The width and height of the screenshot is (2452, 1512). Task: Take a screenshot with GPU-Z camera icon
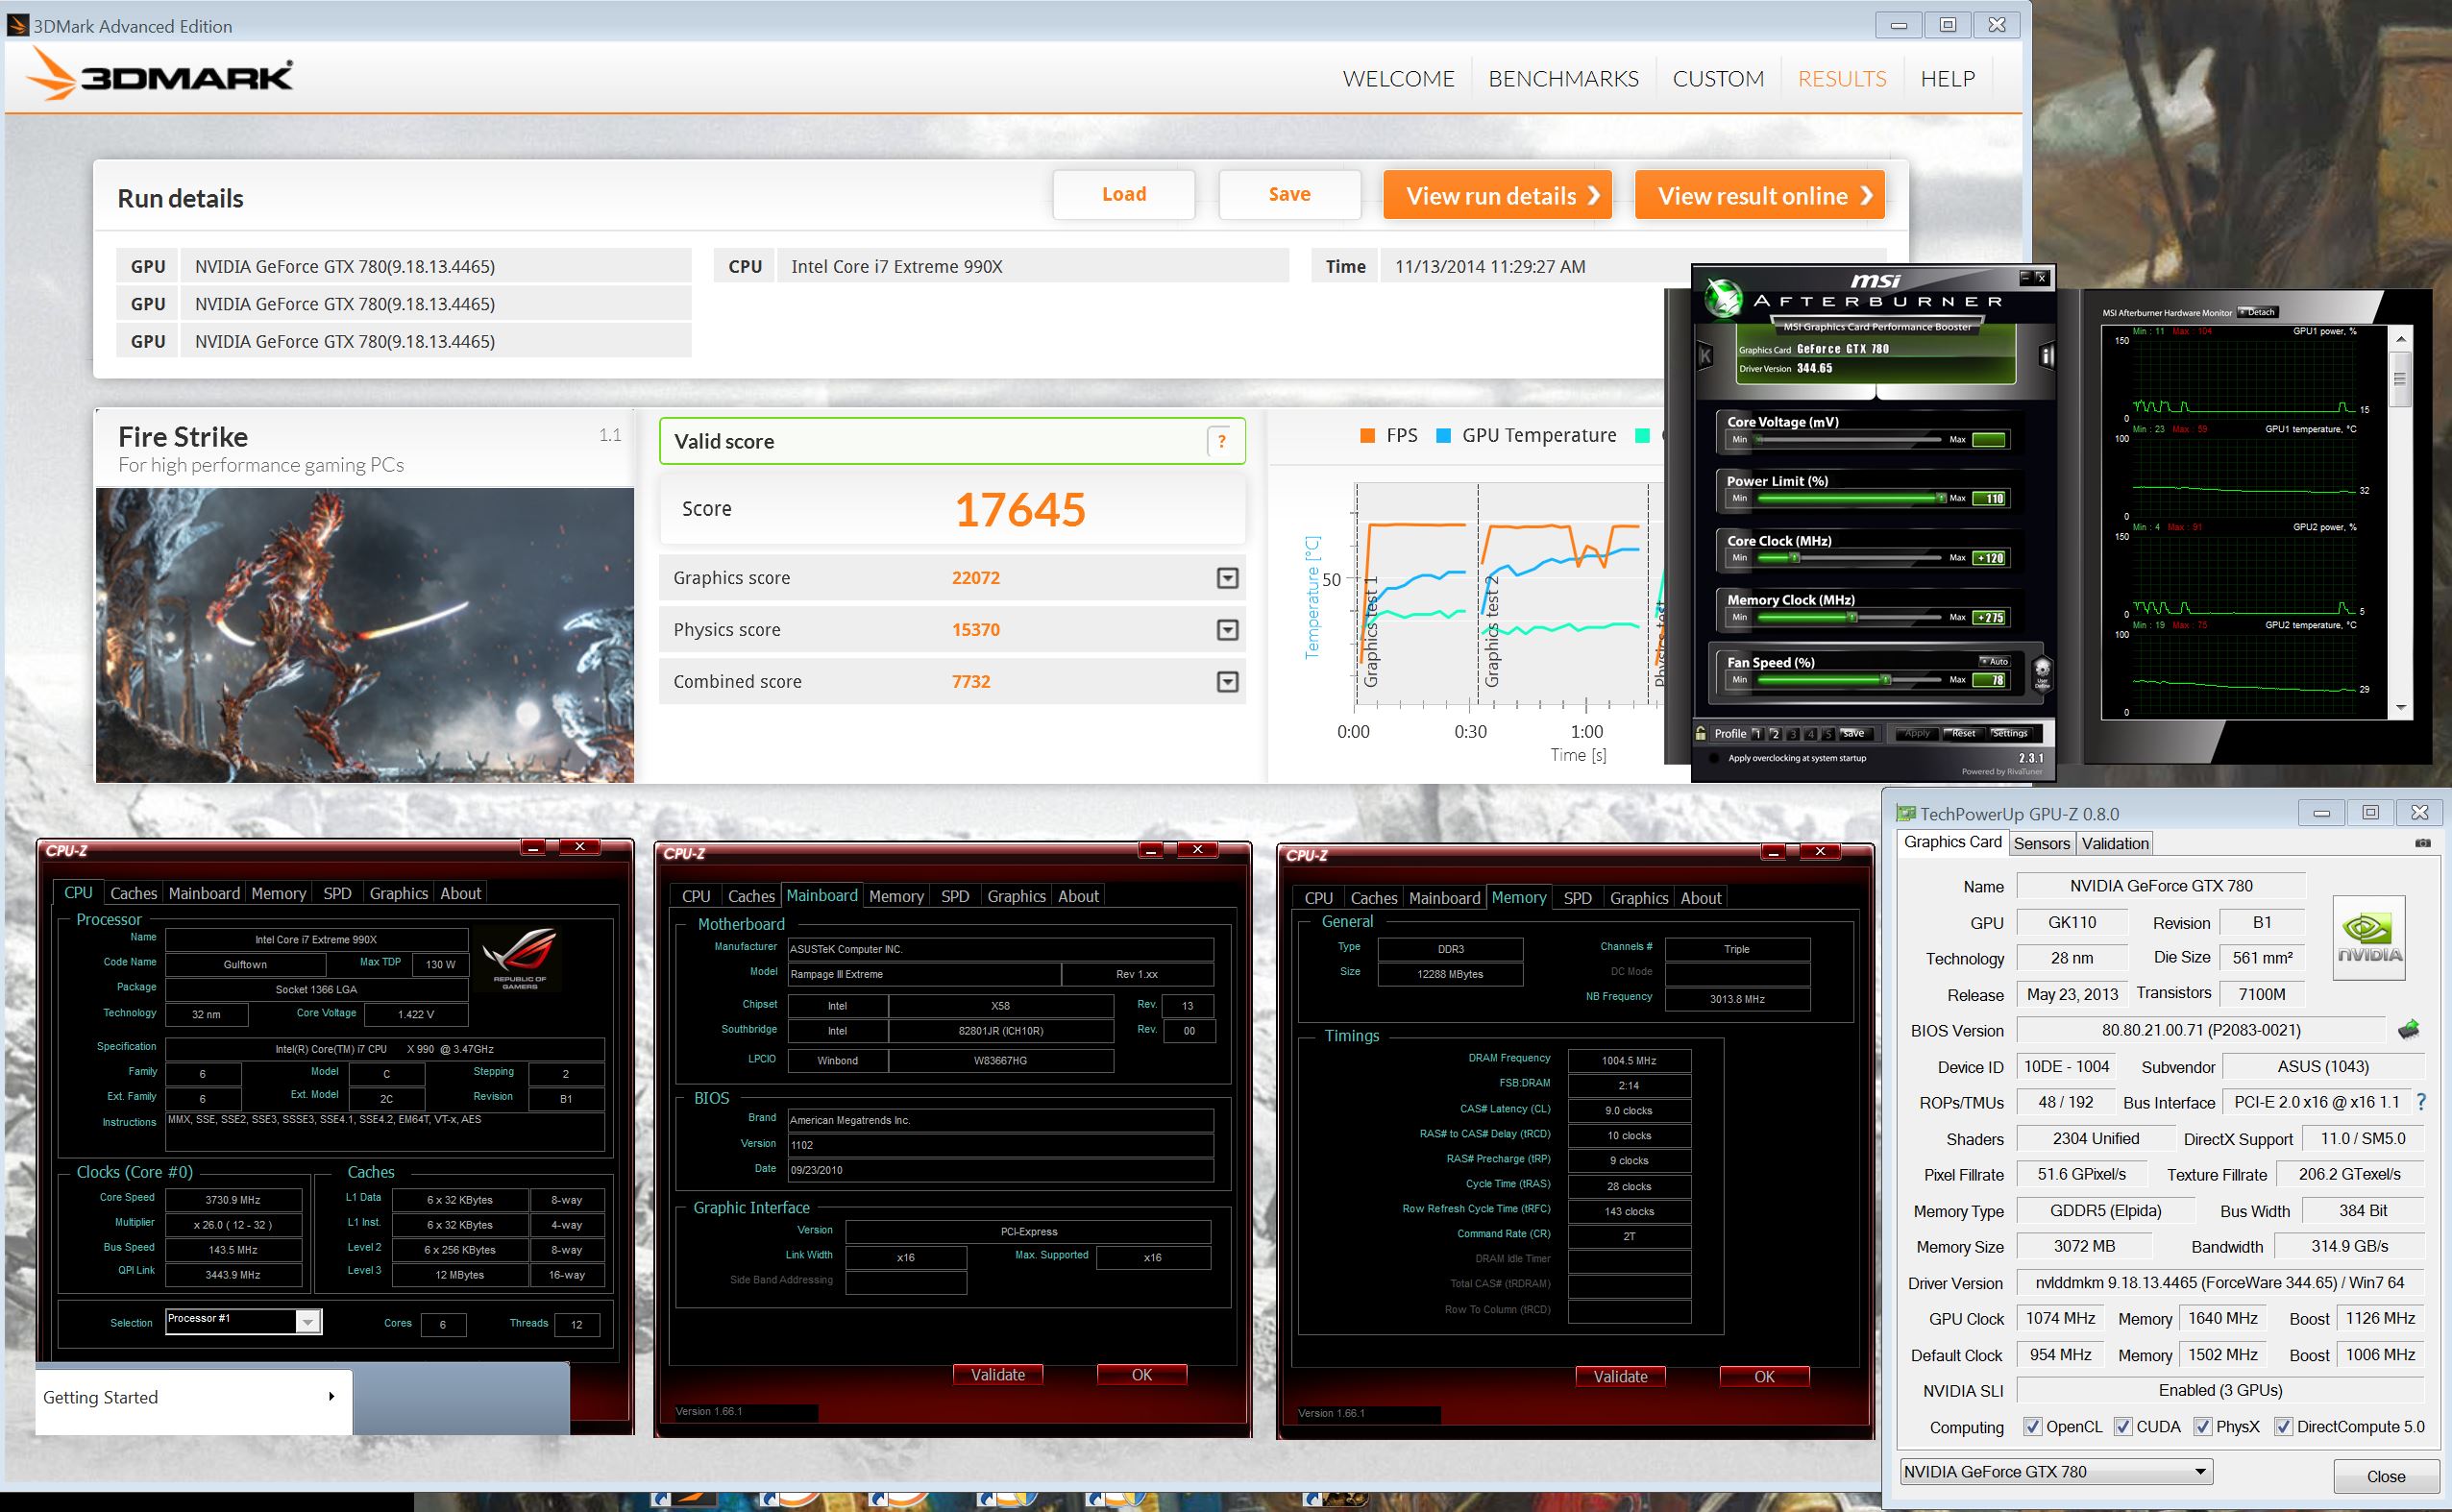coord(2422,843)
